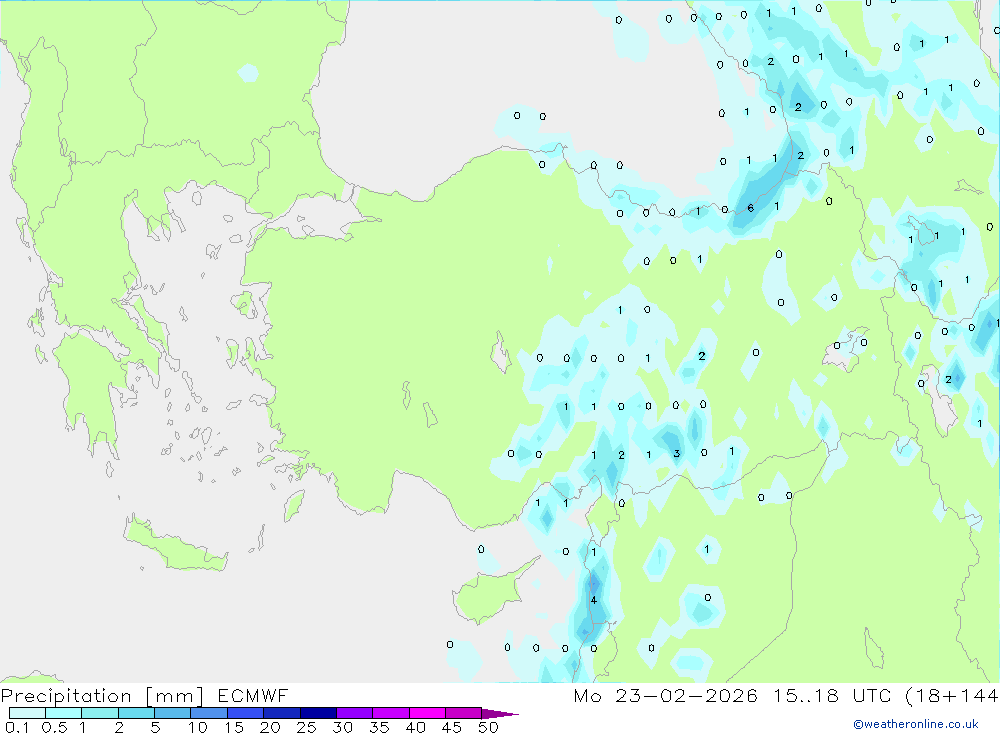The height and width of the screenshot is (733, 1000).
Task: Click the map precipitation value '4'
Action: [x=594, y=600]
